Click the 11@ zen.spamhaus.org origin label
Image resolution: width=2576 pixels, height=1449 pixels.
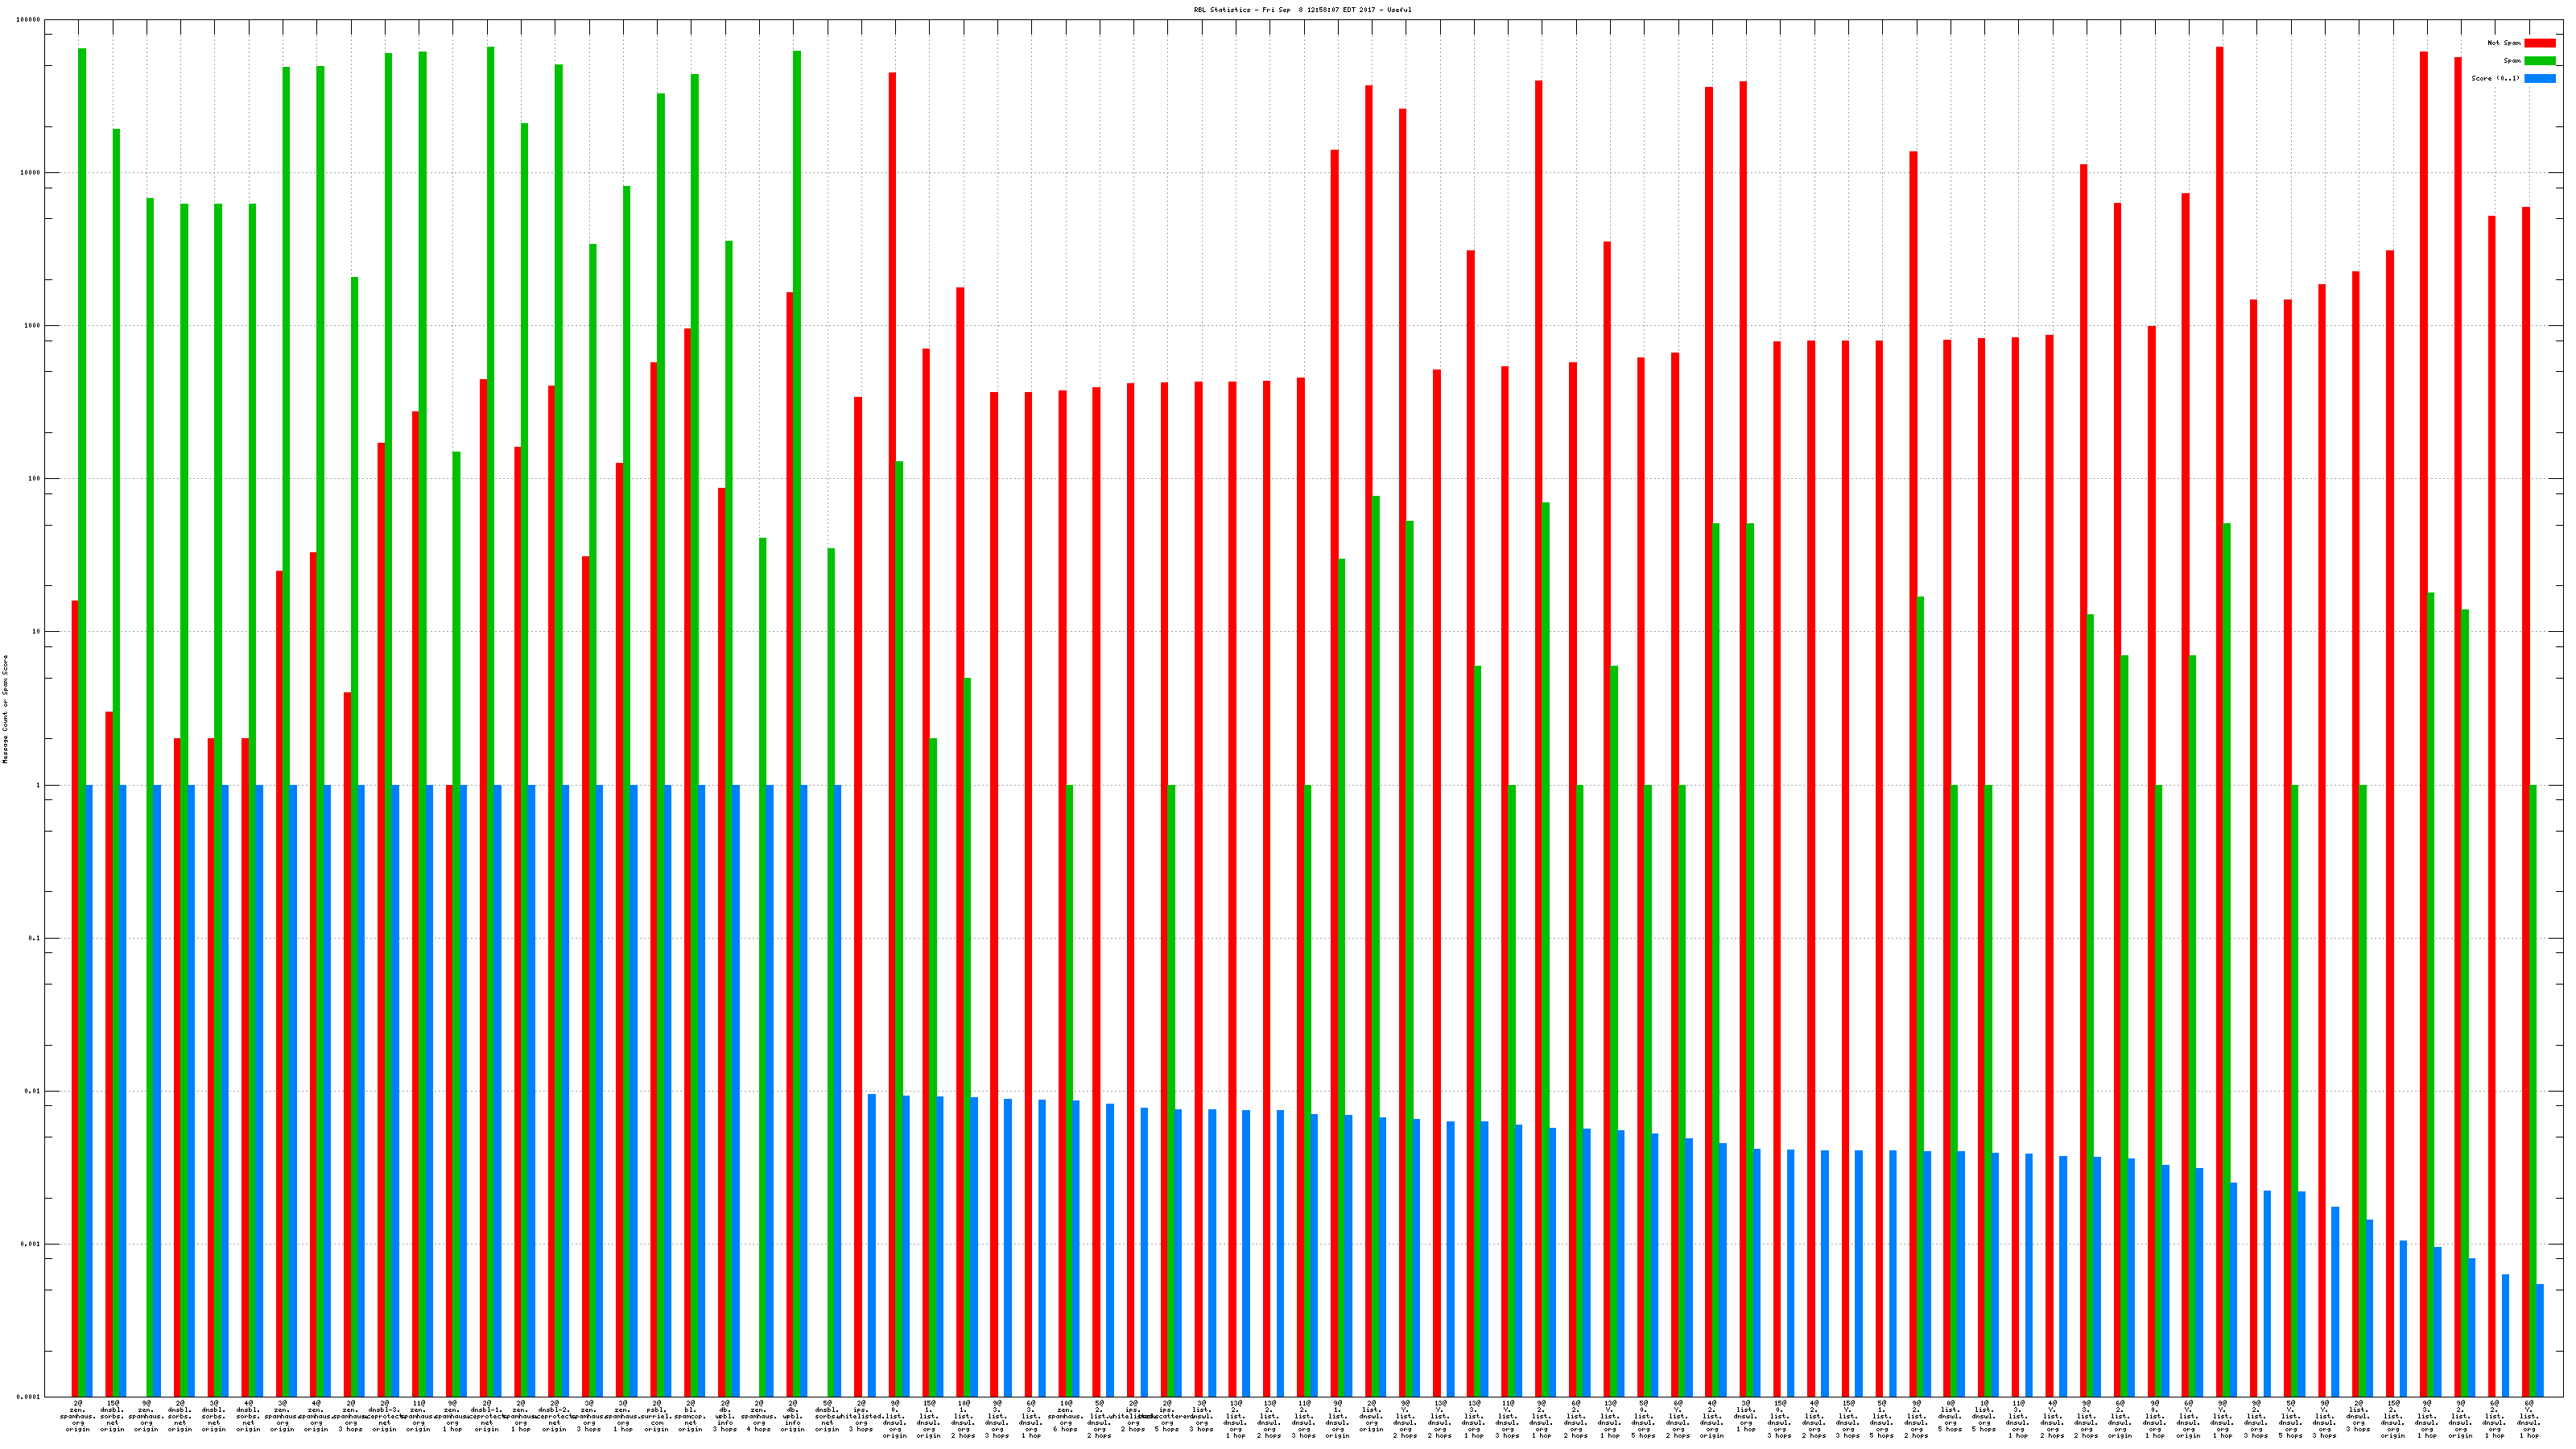pyautogui.click(x=419, y=1416)
